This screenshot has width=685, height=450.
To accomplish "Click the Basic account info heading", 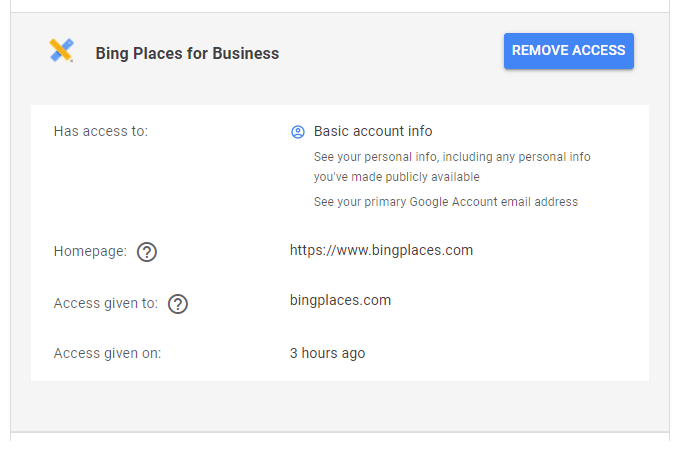I will tap(373, 131).
